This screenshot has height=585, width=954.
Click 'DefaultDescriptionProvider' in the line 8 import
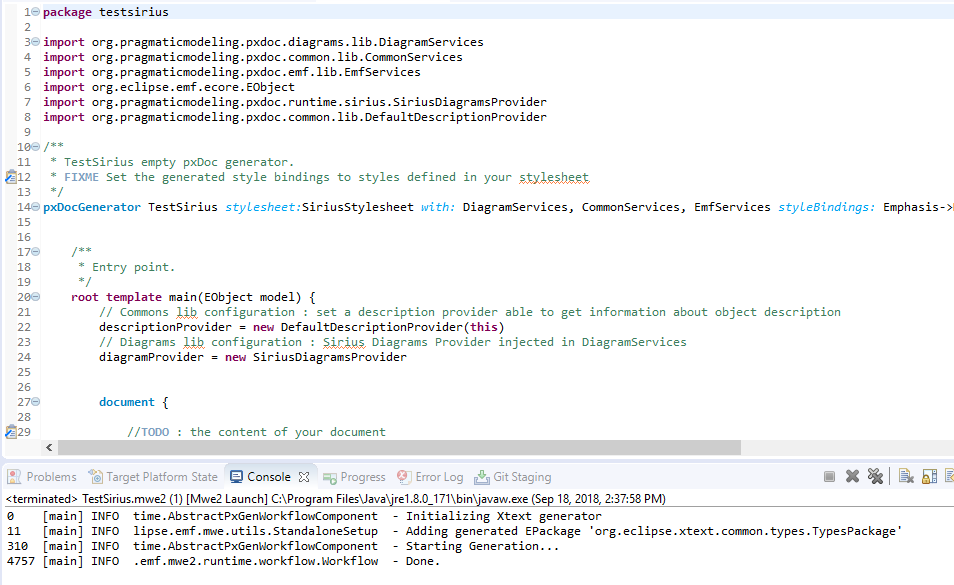[456, 117]
